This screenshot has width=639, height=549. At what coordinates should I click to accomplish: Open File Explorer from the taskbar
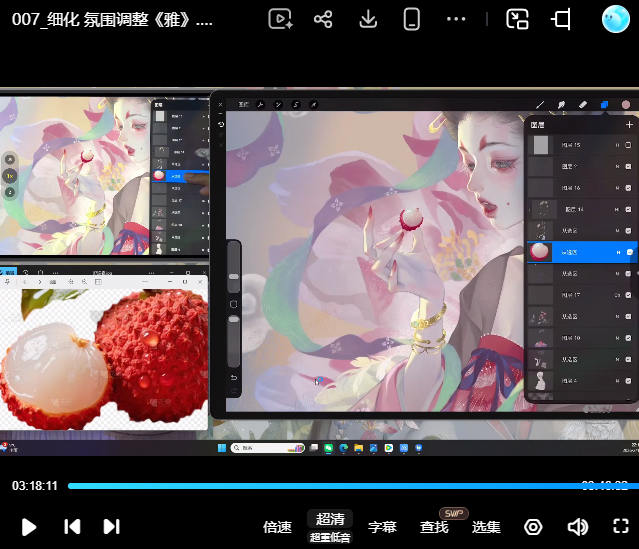tap(359, 448)
